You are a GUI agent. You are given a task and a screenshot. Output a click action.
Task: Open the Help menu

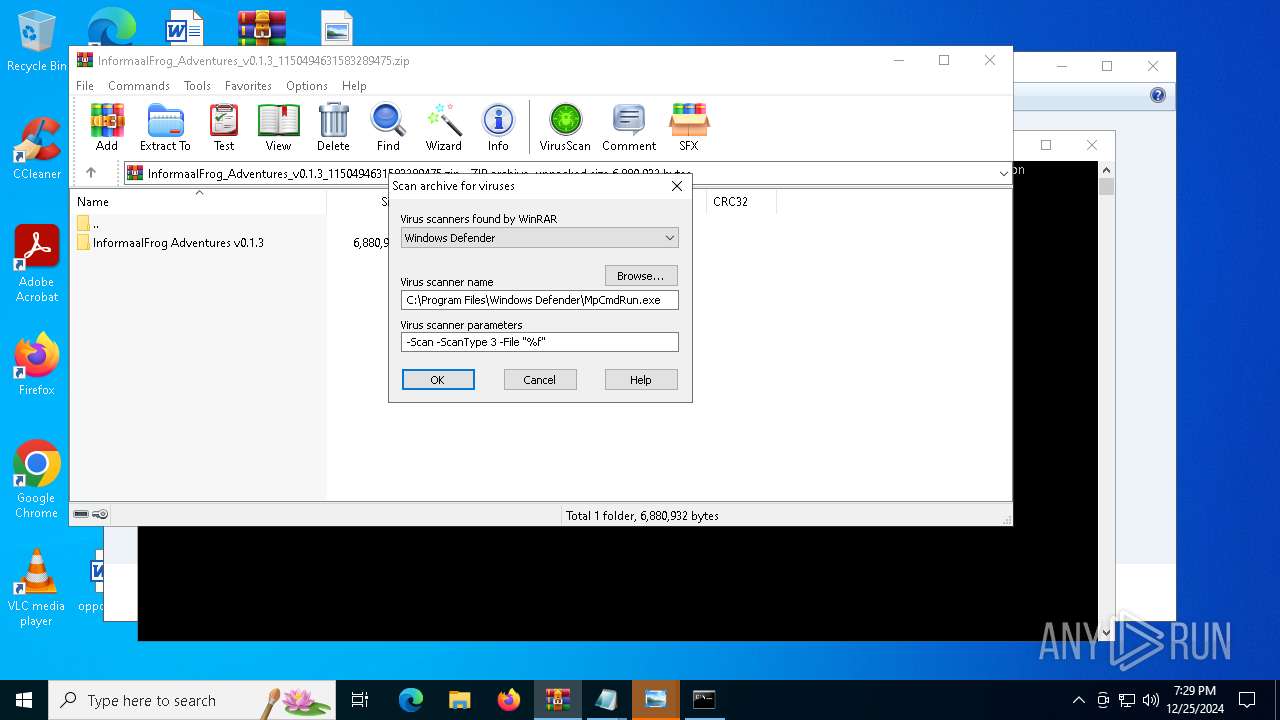[x=354, y=86]
